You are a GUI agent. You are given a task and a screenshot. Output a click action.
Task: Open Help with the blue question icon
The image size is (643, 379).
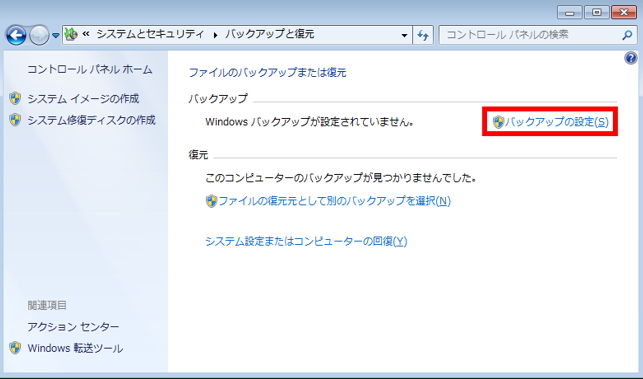coord(631,58)
